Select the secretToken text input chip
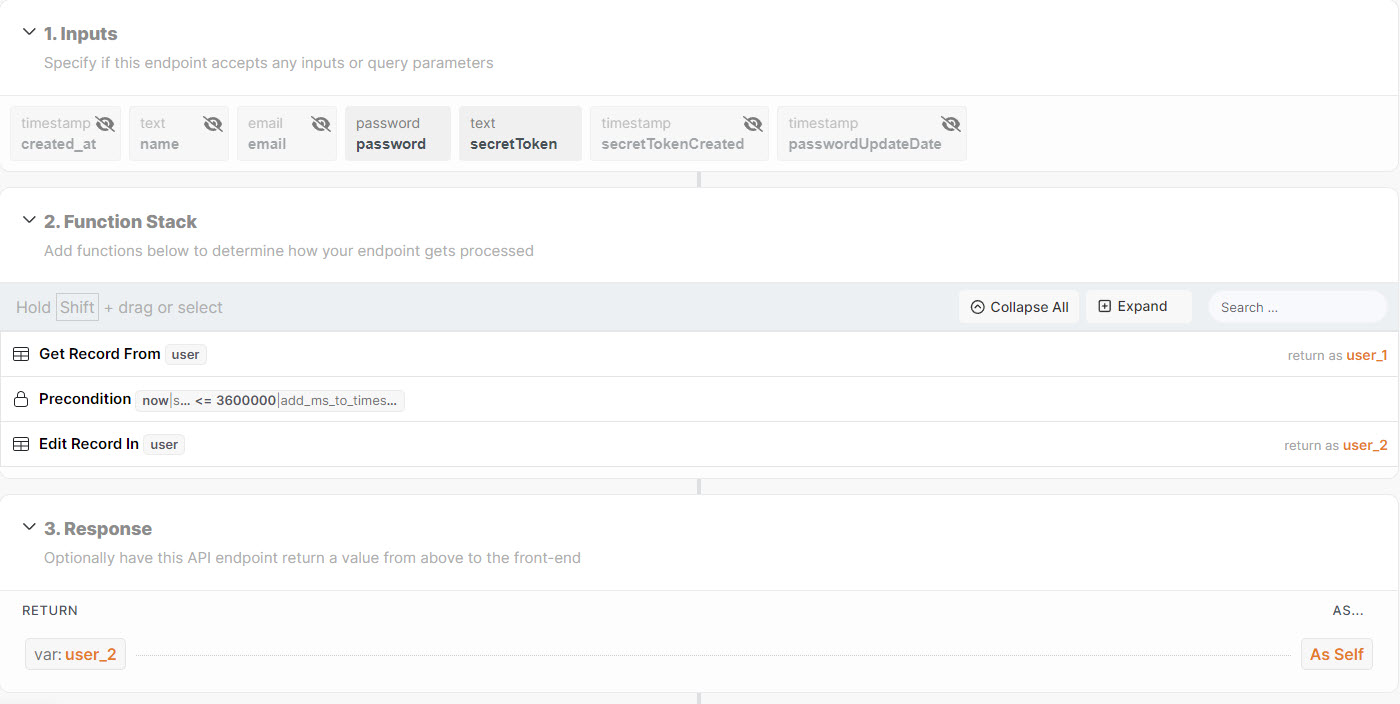This screenshot has height=704, width=1400. (519, 134)
